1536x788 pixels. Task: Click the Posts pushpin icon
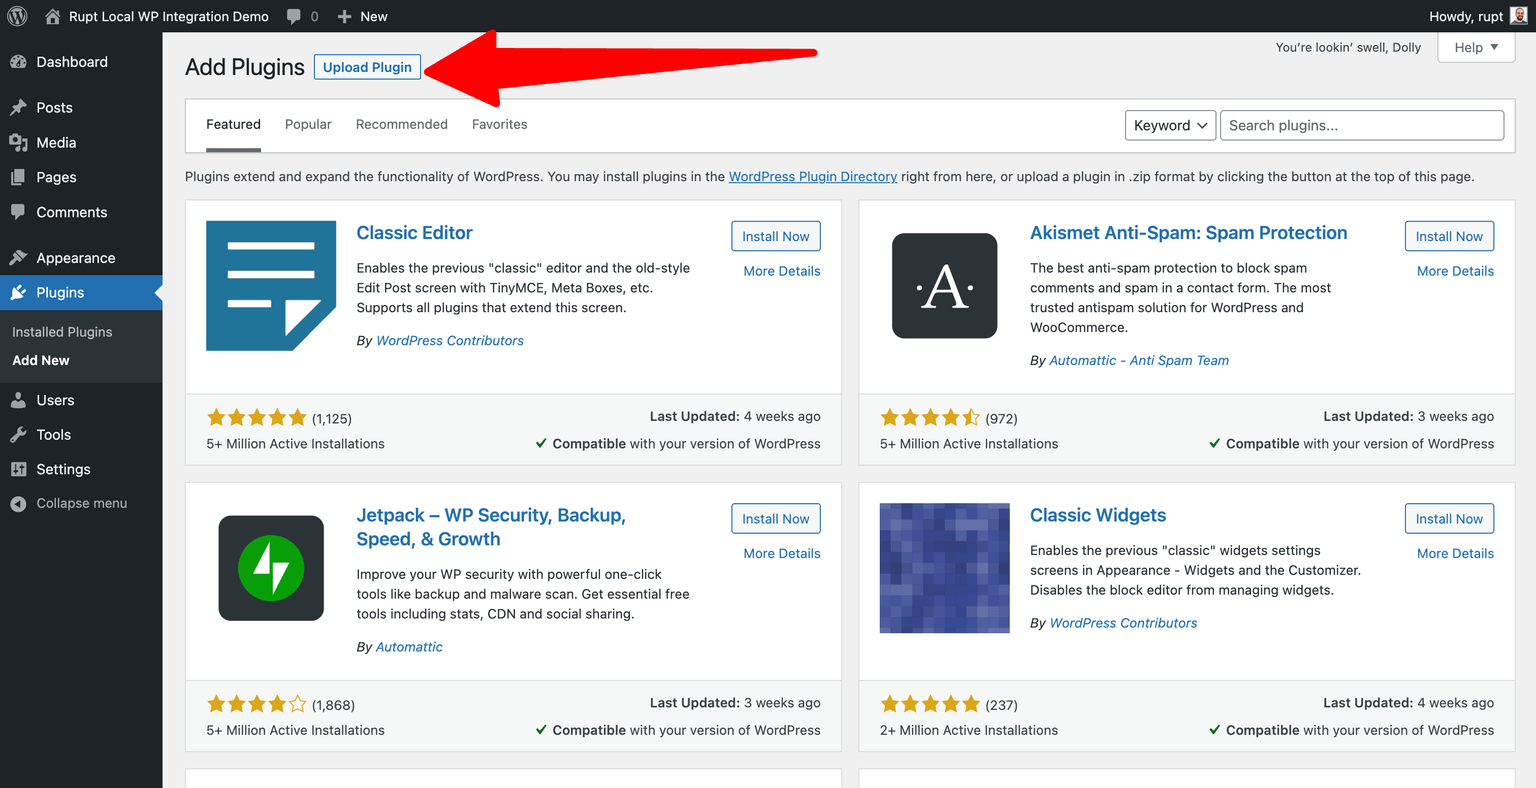18,107
